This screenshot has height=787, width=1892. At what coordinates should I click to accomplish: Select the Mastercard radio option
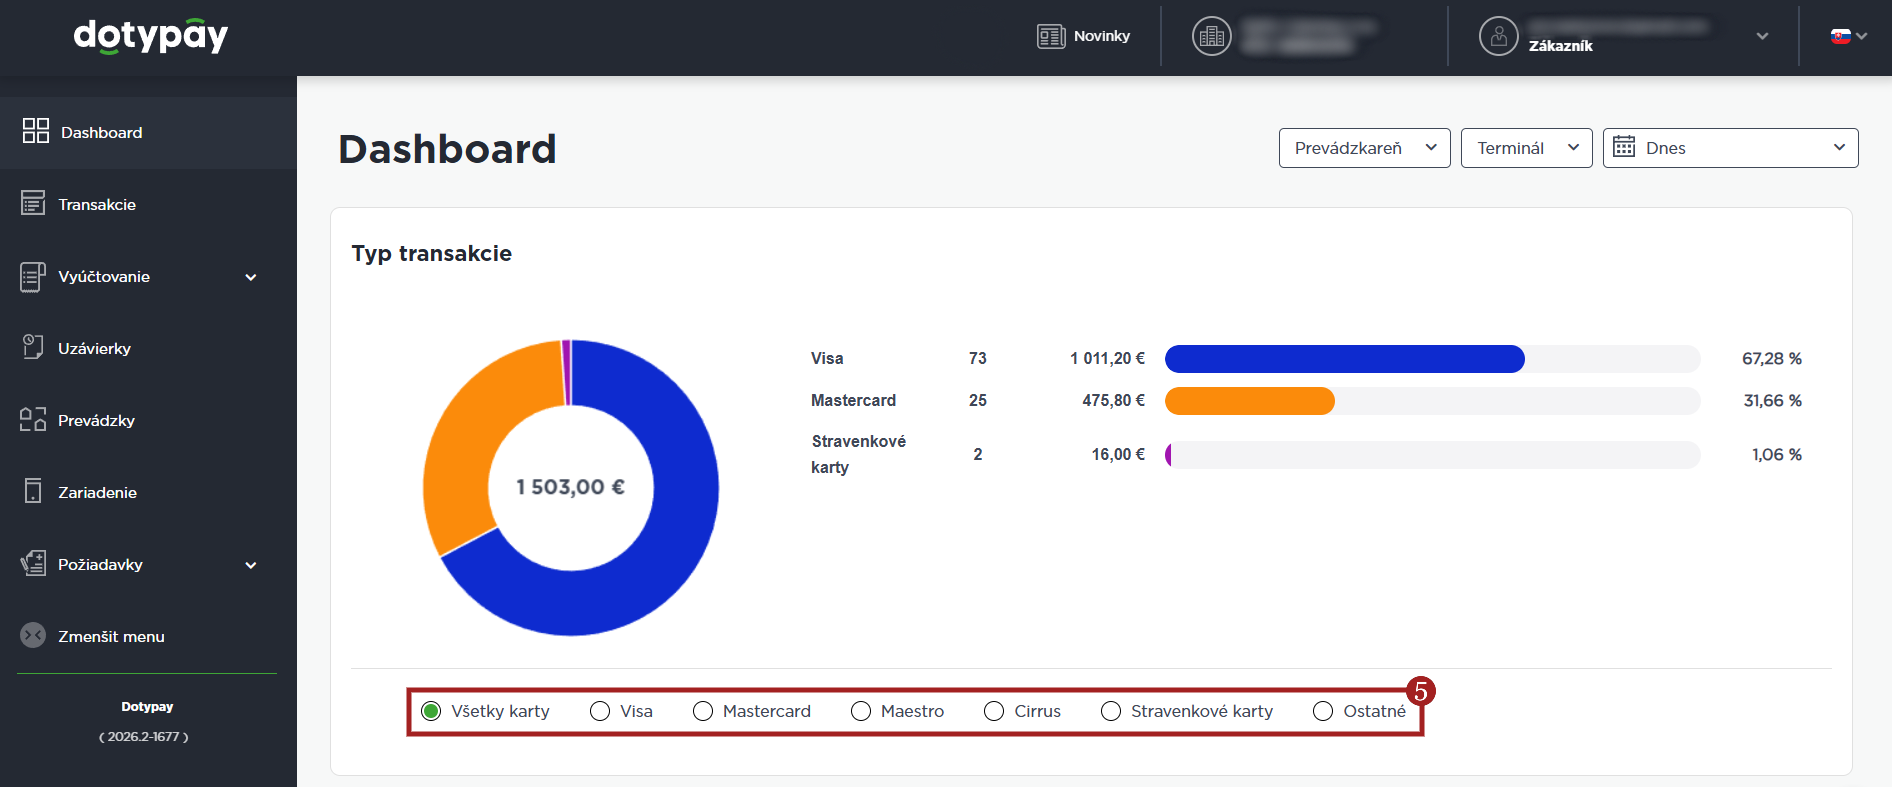[703, 711]
